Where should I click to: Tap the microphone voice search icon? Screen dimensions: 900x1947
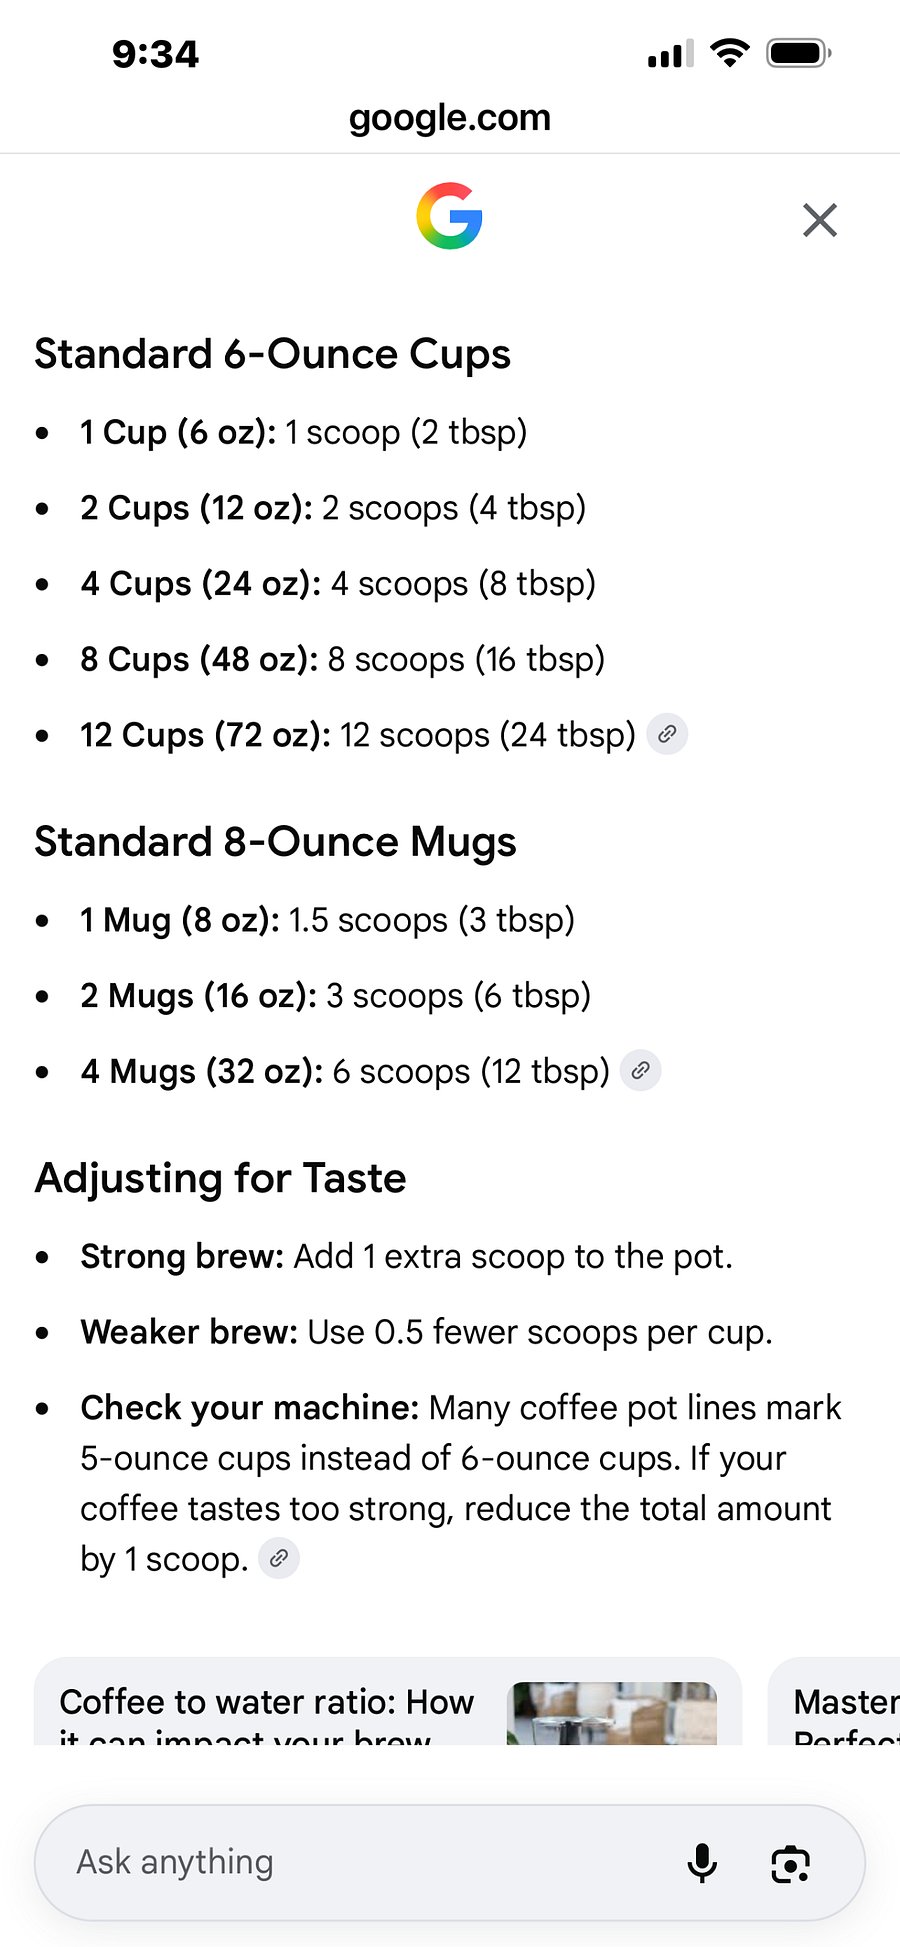click(x=703, y=1862)
